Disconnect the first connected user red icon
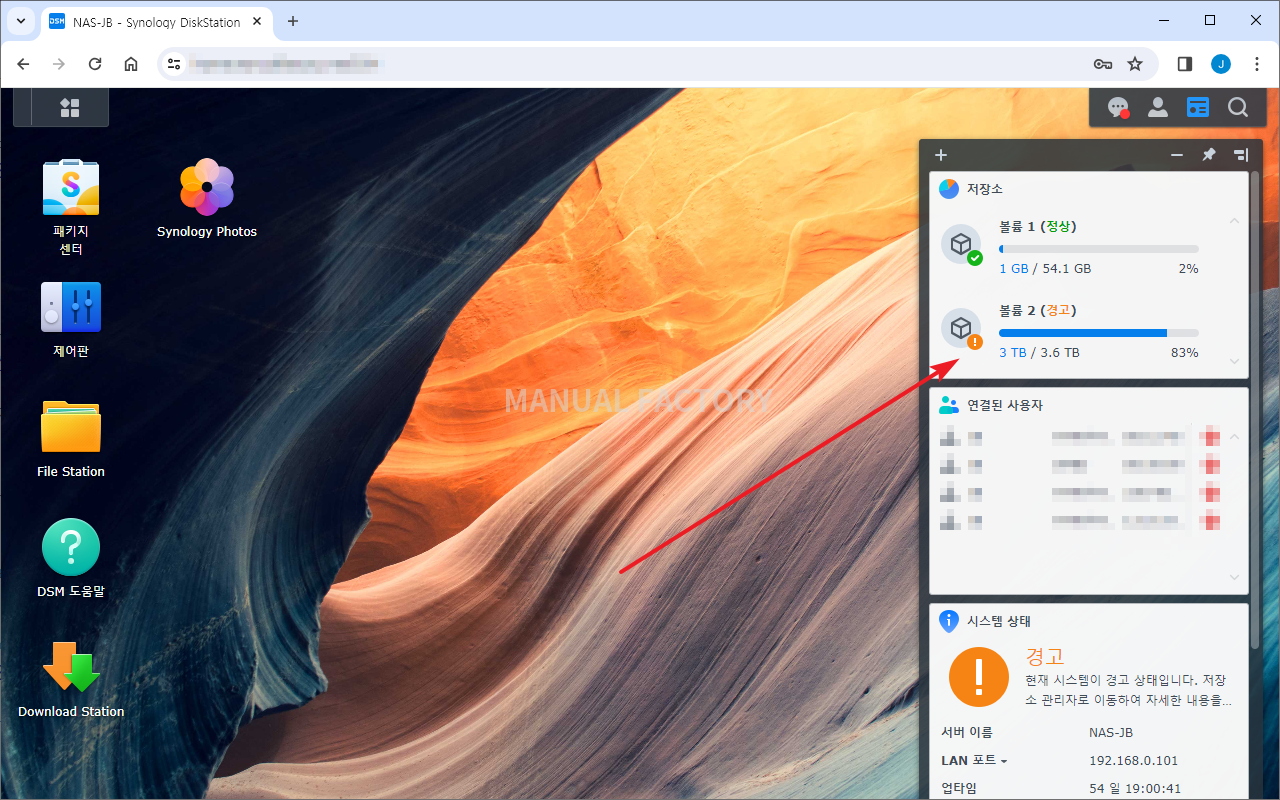1280x800 pixels. [x=1211, y=437]
